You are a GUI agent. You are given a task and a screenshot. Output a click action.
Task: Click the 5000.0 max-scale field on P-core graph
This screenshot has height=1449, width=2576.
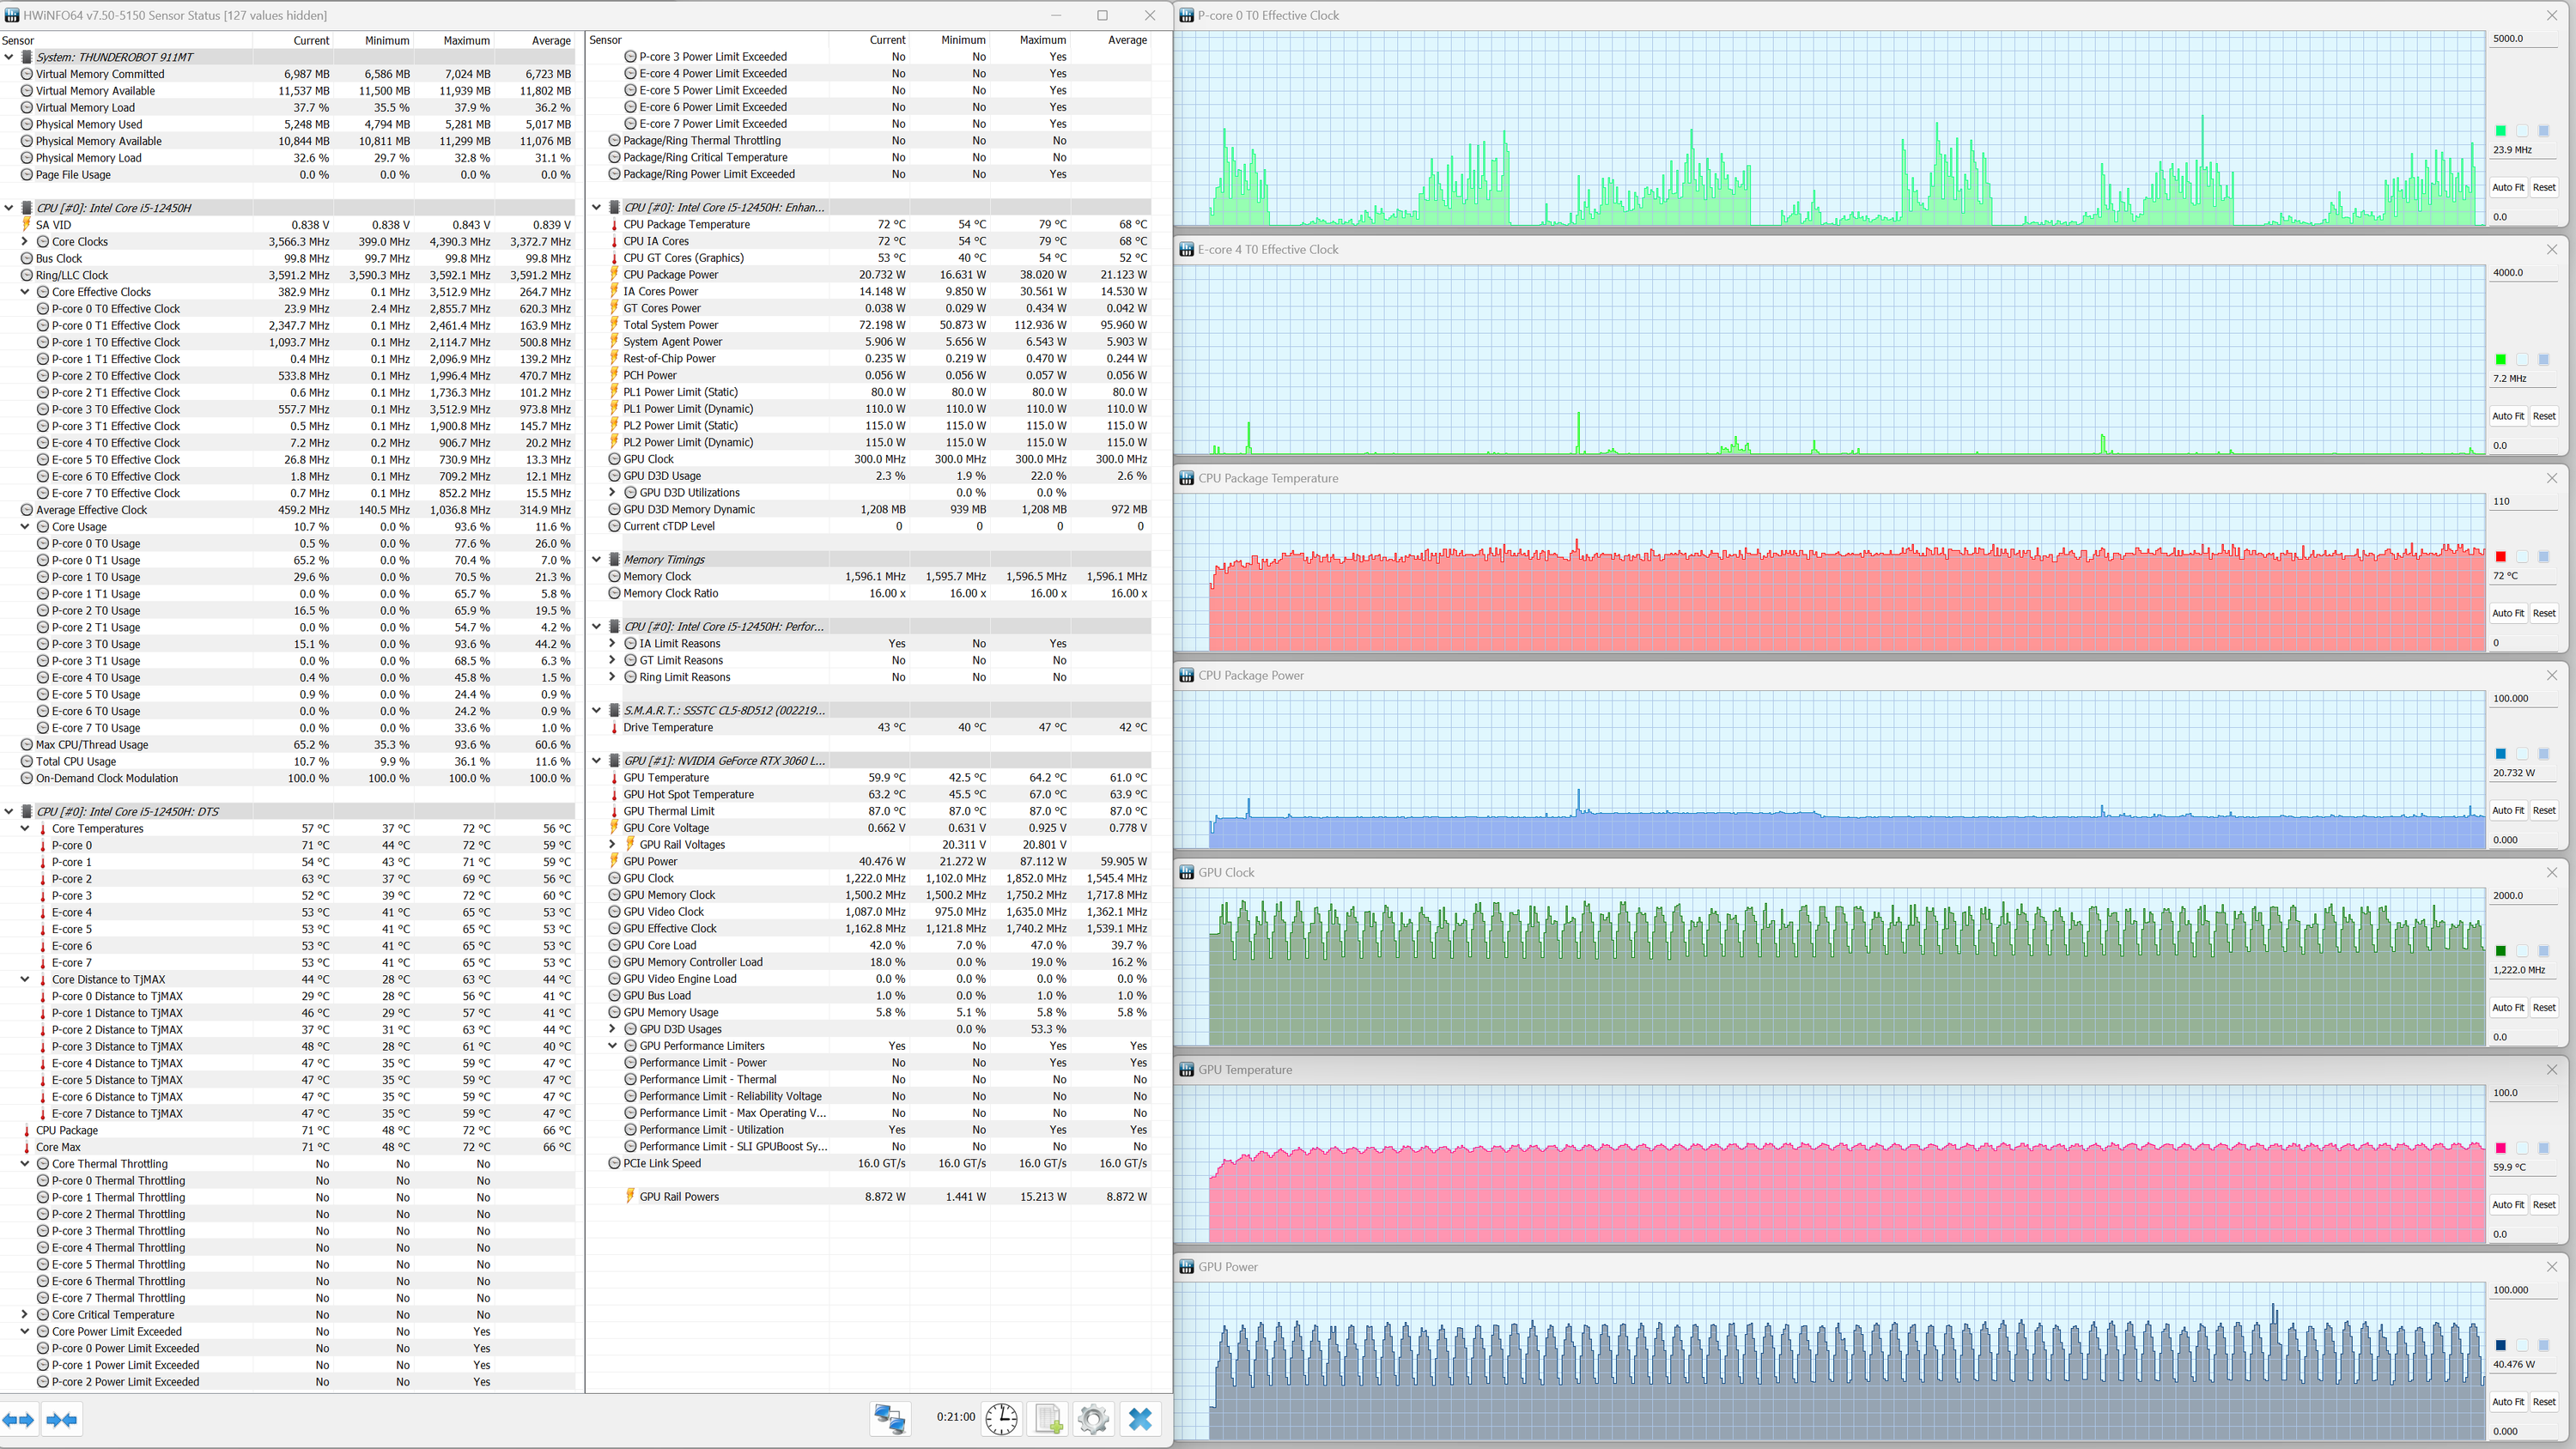(x=2520, y=39)
